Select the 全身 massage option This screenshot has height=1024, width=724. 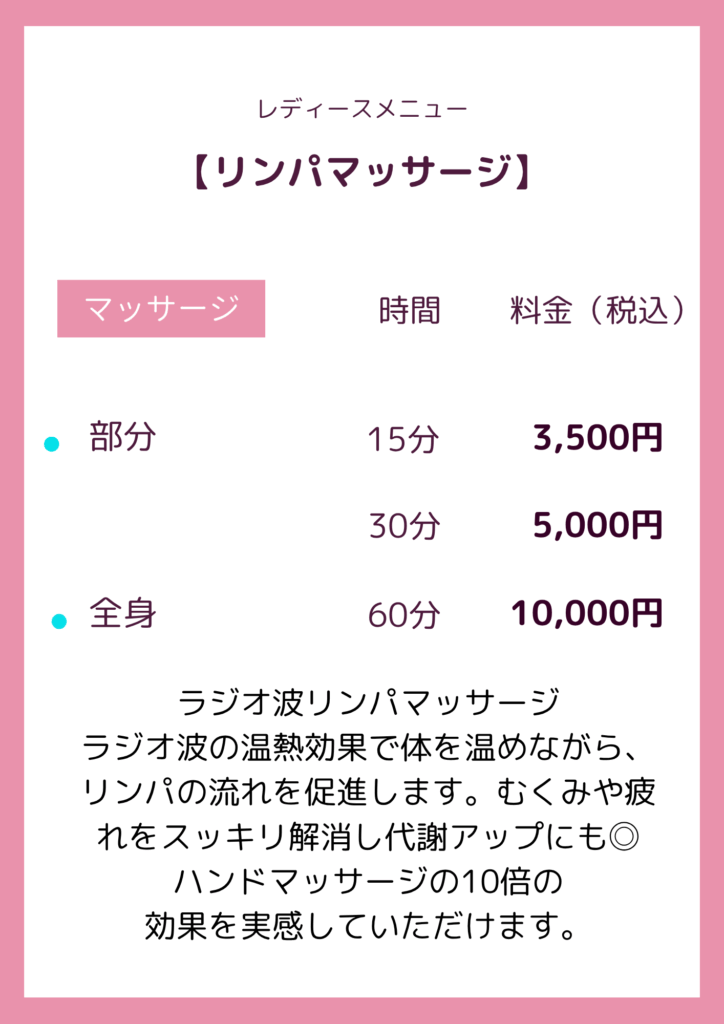tap(123, 612)
